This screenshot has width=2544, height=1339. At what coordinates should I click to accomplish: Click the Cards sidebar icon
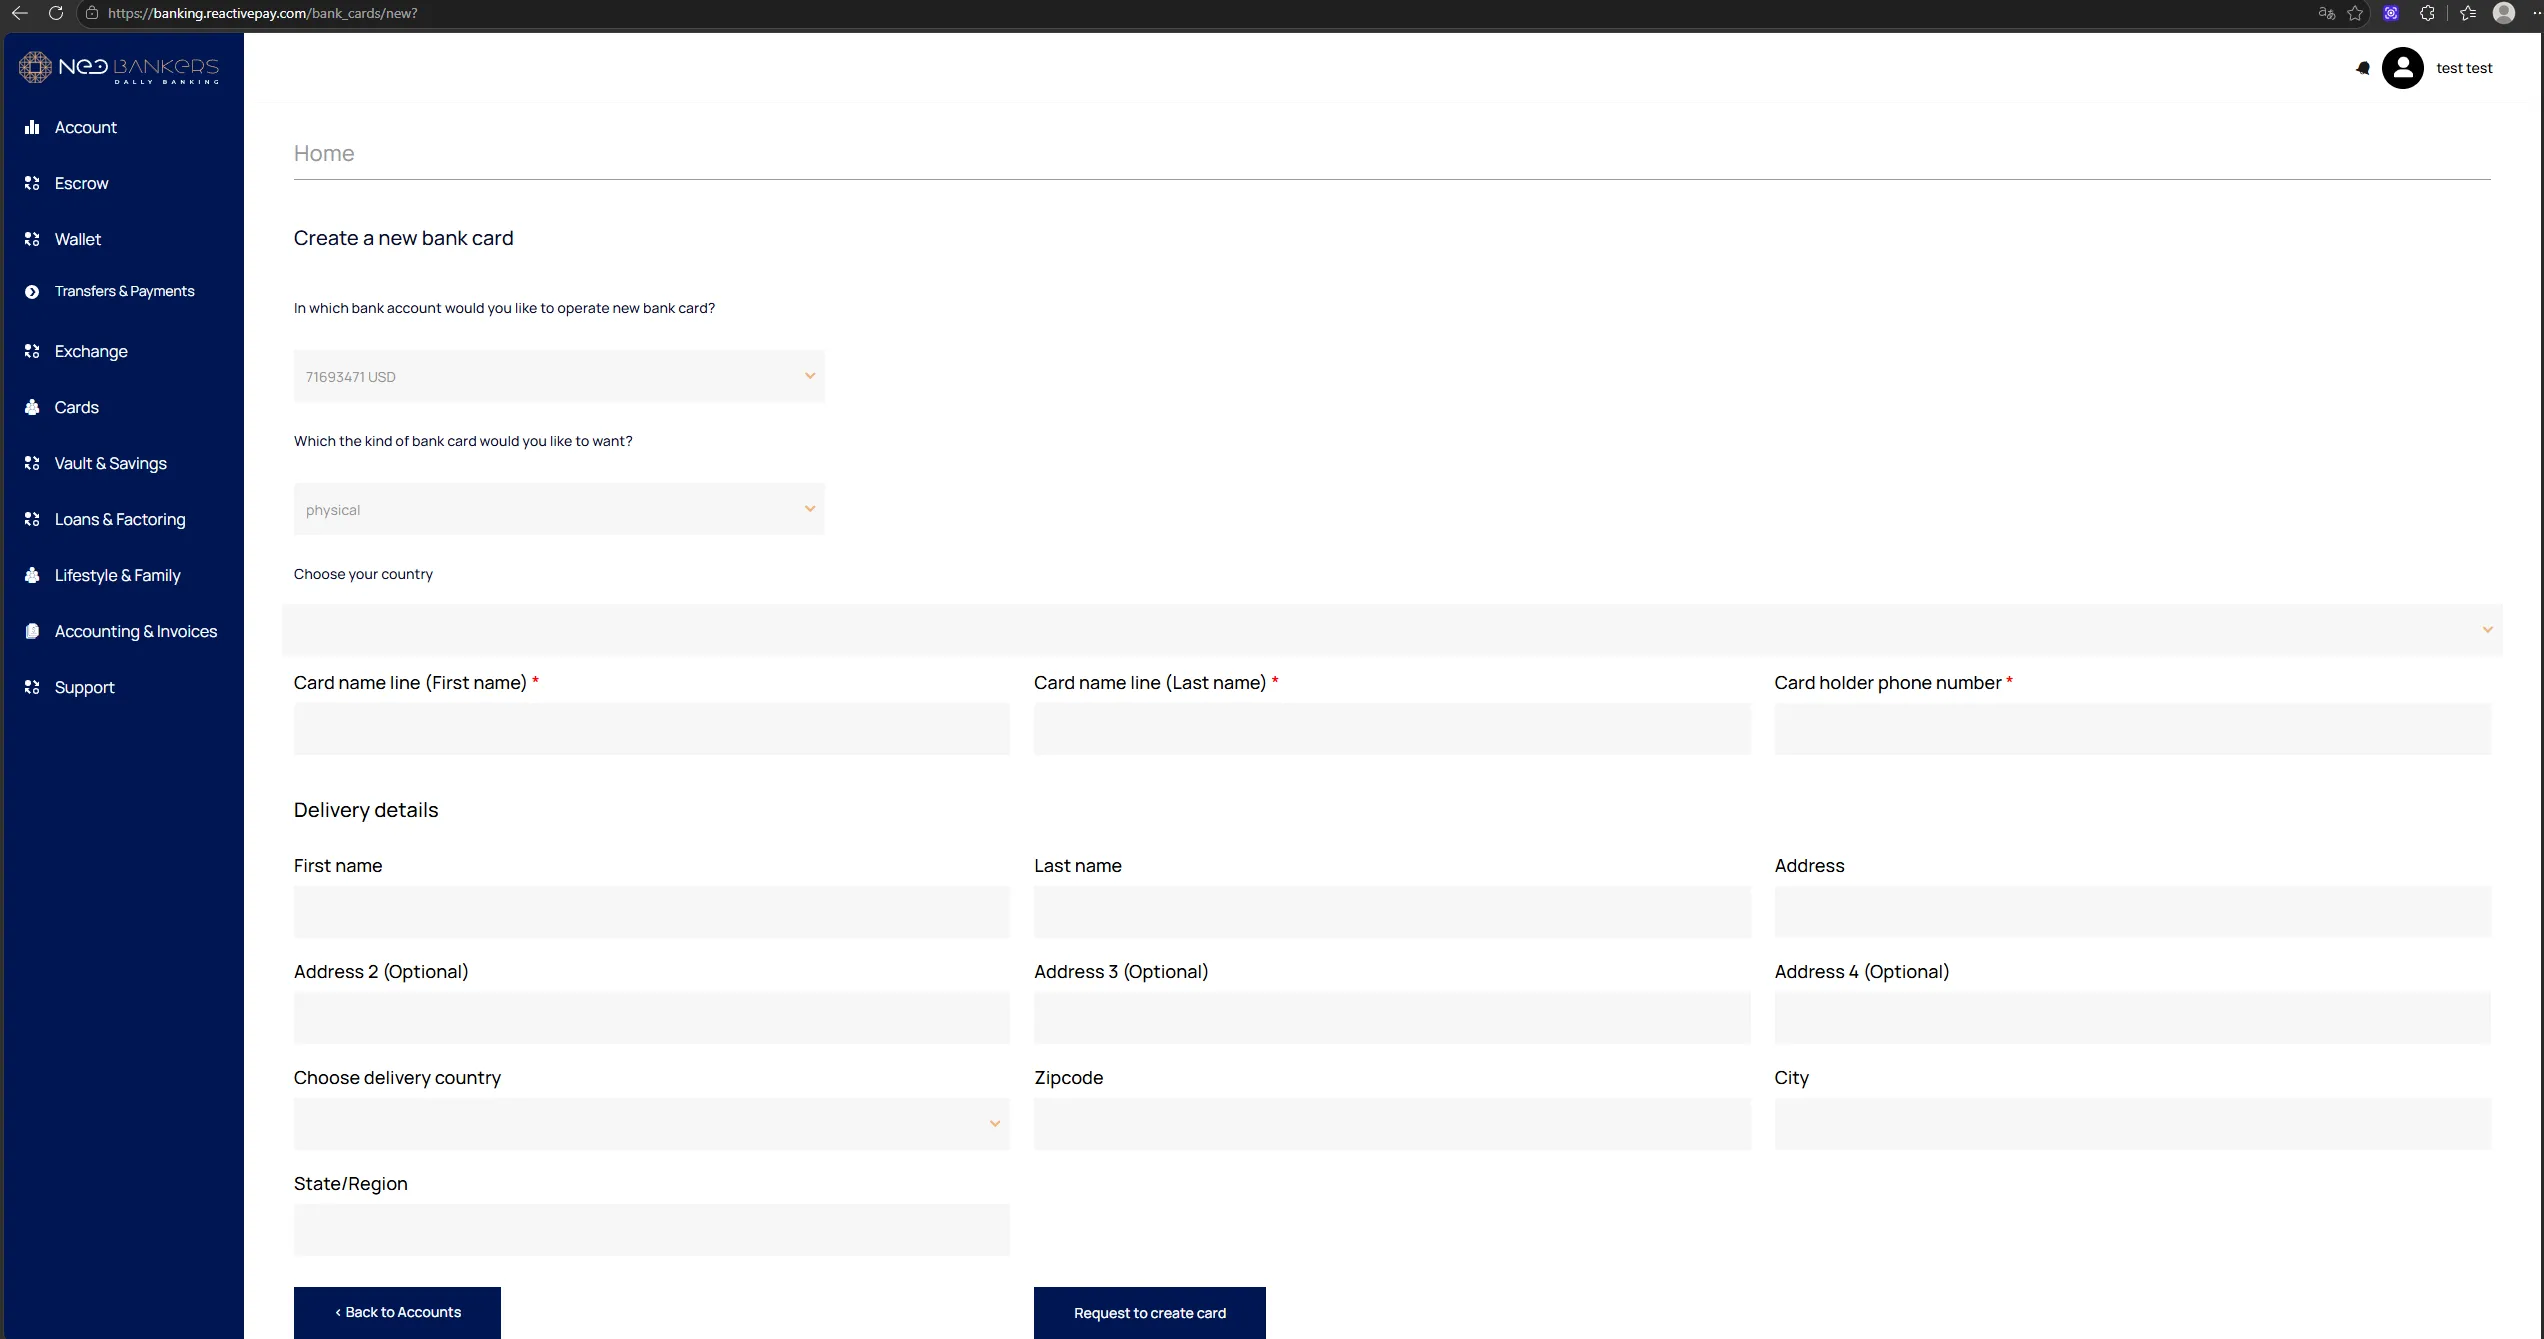click(x=32, y=407)
